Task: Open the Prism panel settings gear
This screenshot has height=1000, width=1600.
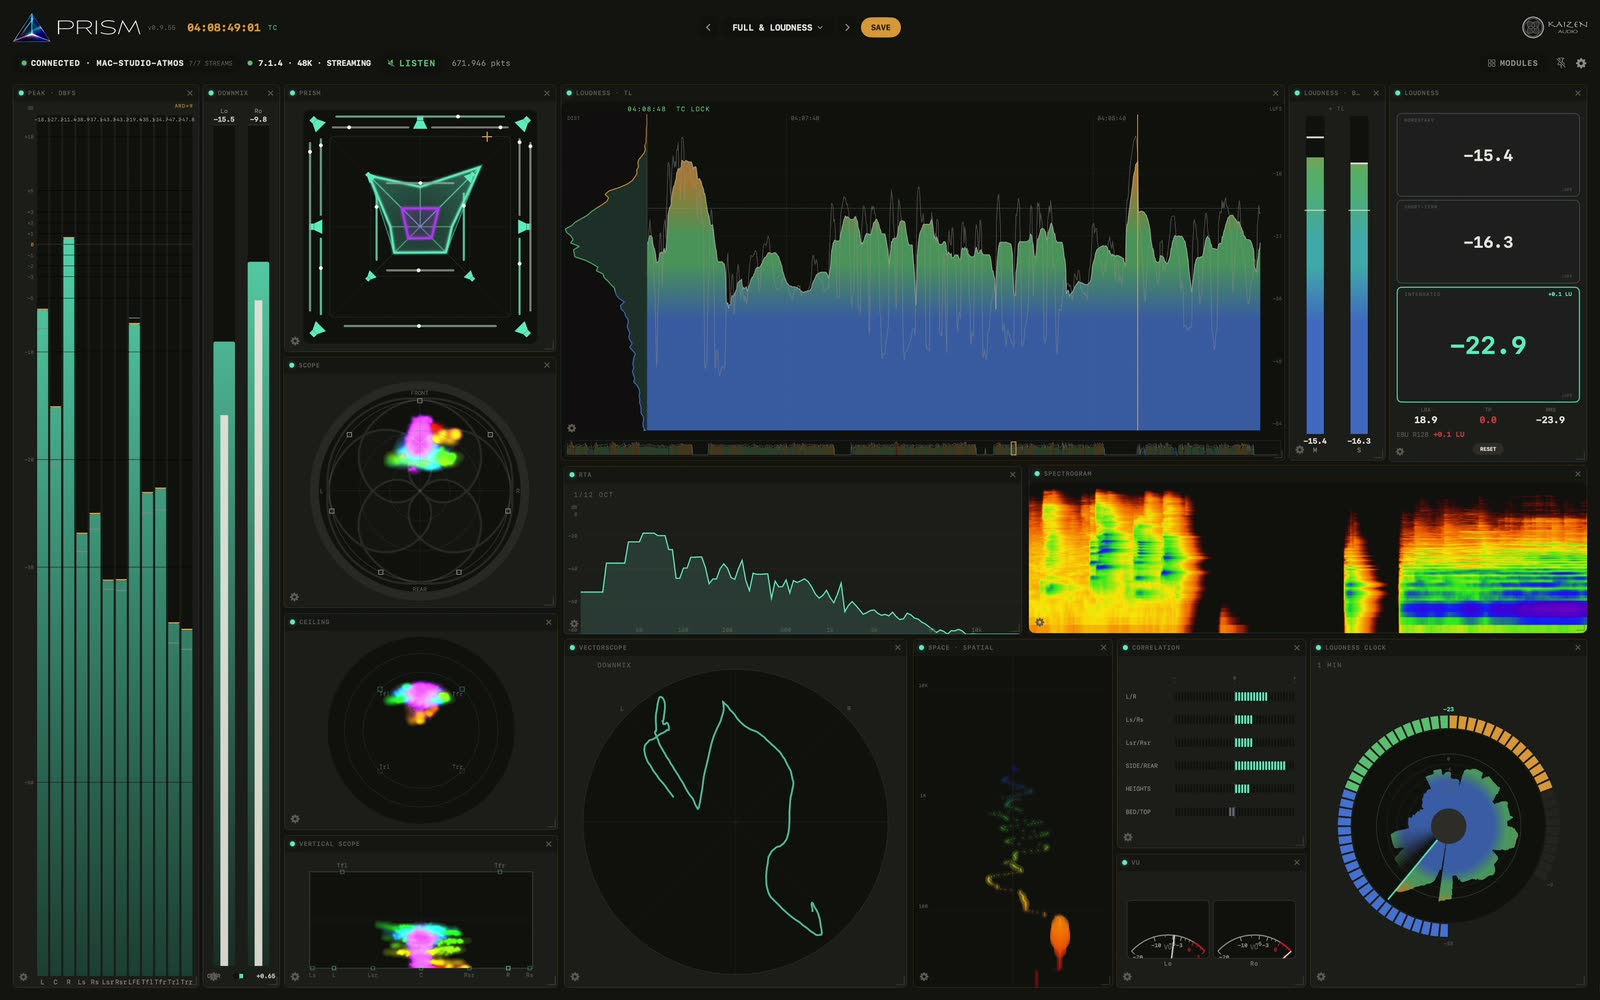Action: coord(295,341)
